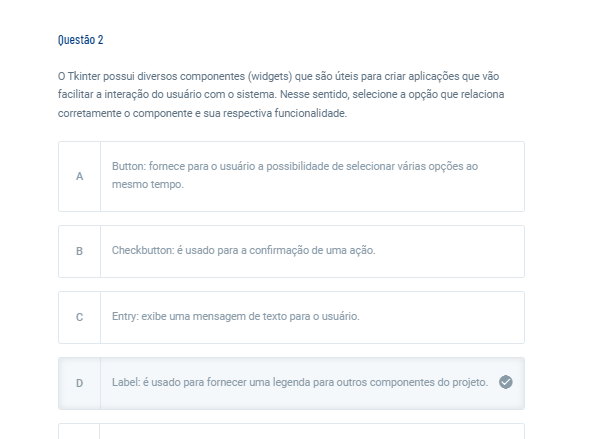Click 'mesmo tempo.' in option A
Viewport: 613px width, 439px height.
coord(148,184)
